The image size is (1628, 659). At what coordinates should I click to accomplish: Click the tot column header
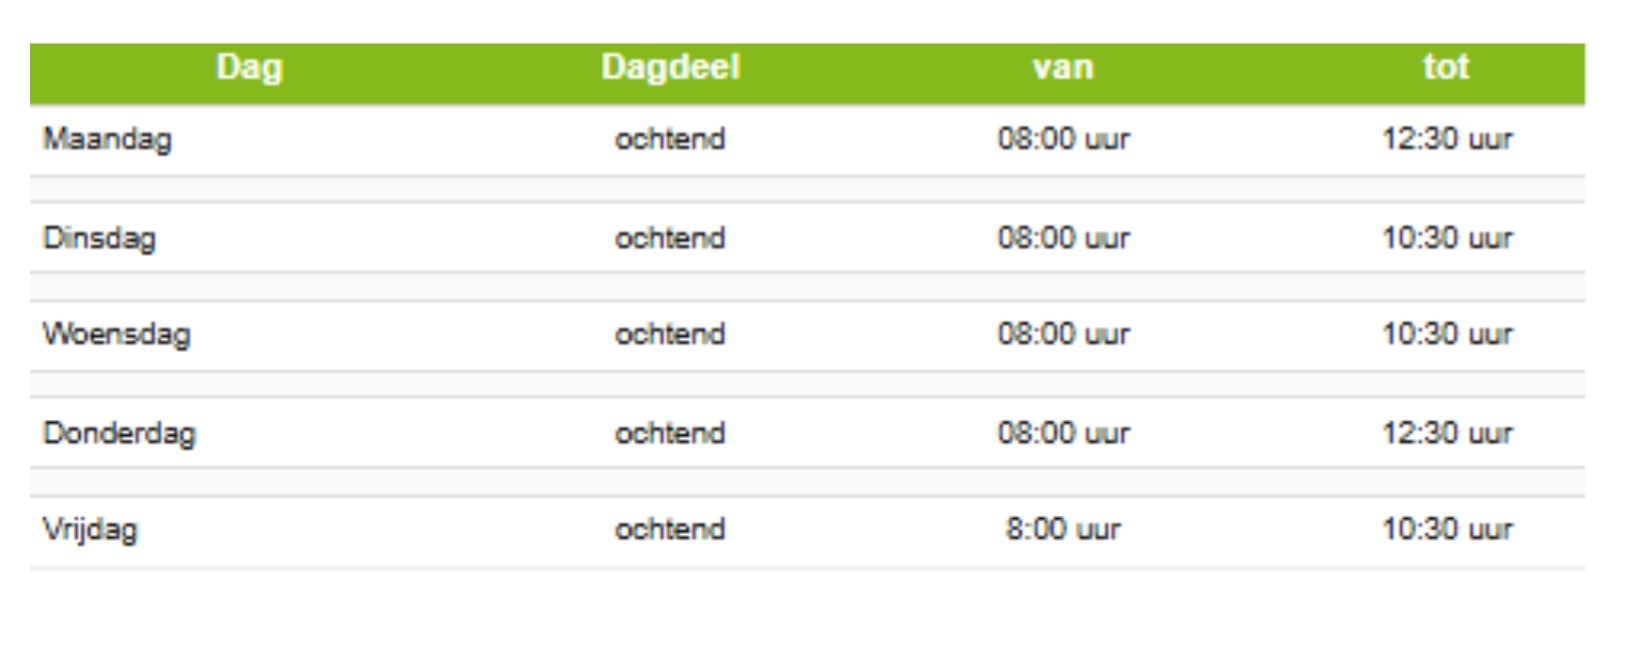(x=1446, y=68)
